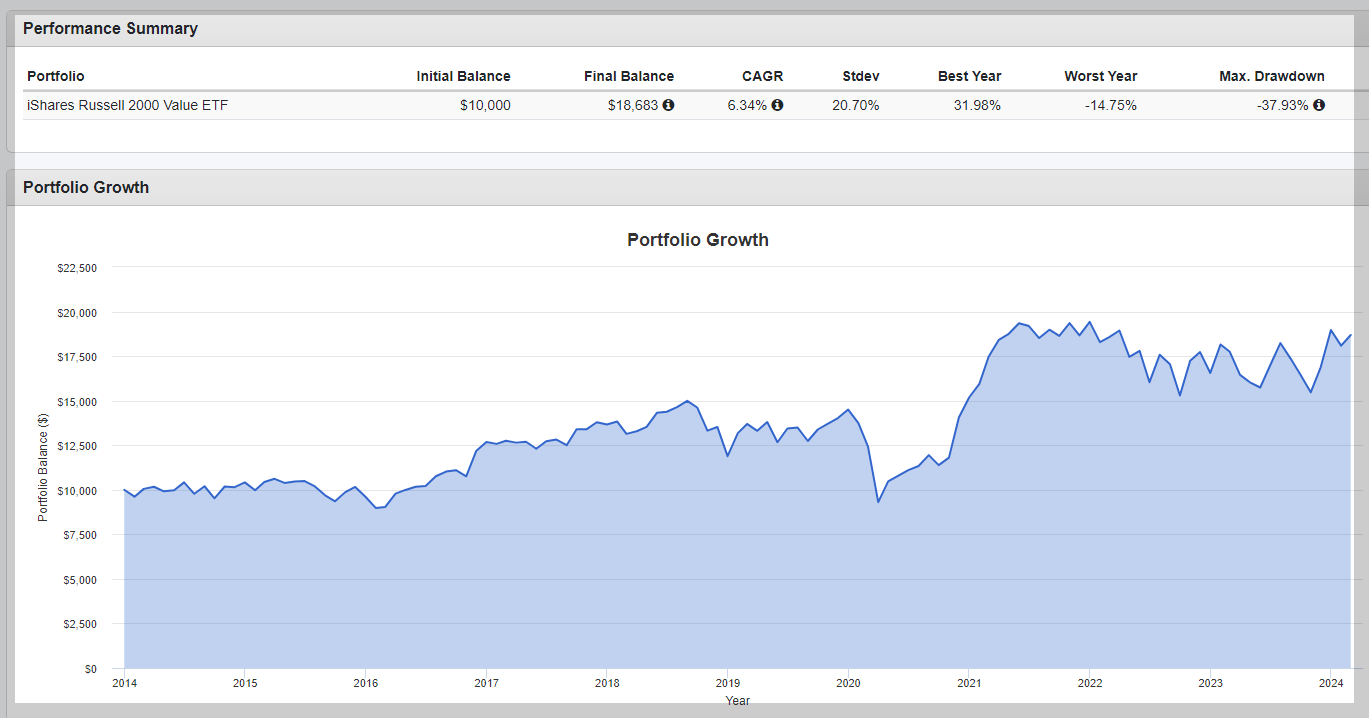Screen dimensions: 1369x718
Task: Click the Portfolio Growth chart title
Action: click(698, 240)
